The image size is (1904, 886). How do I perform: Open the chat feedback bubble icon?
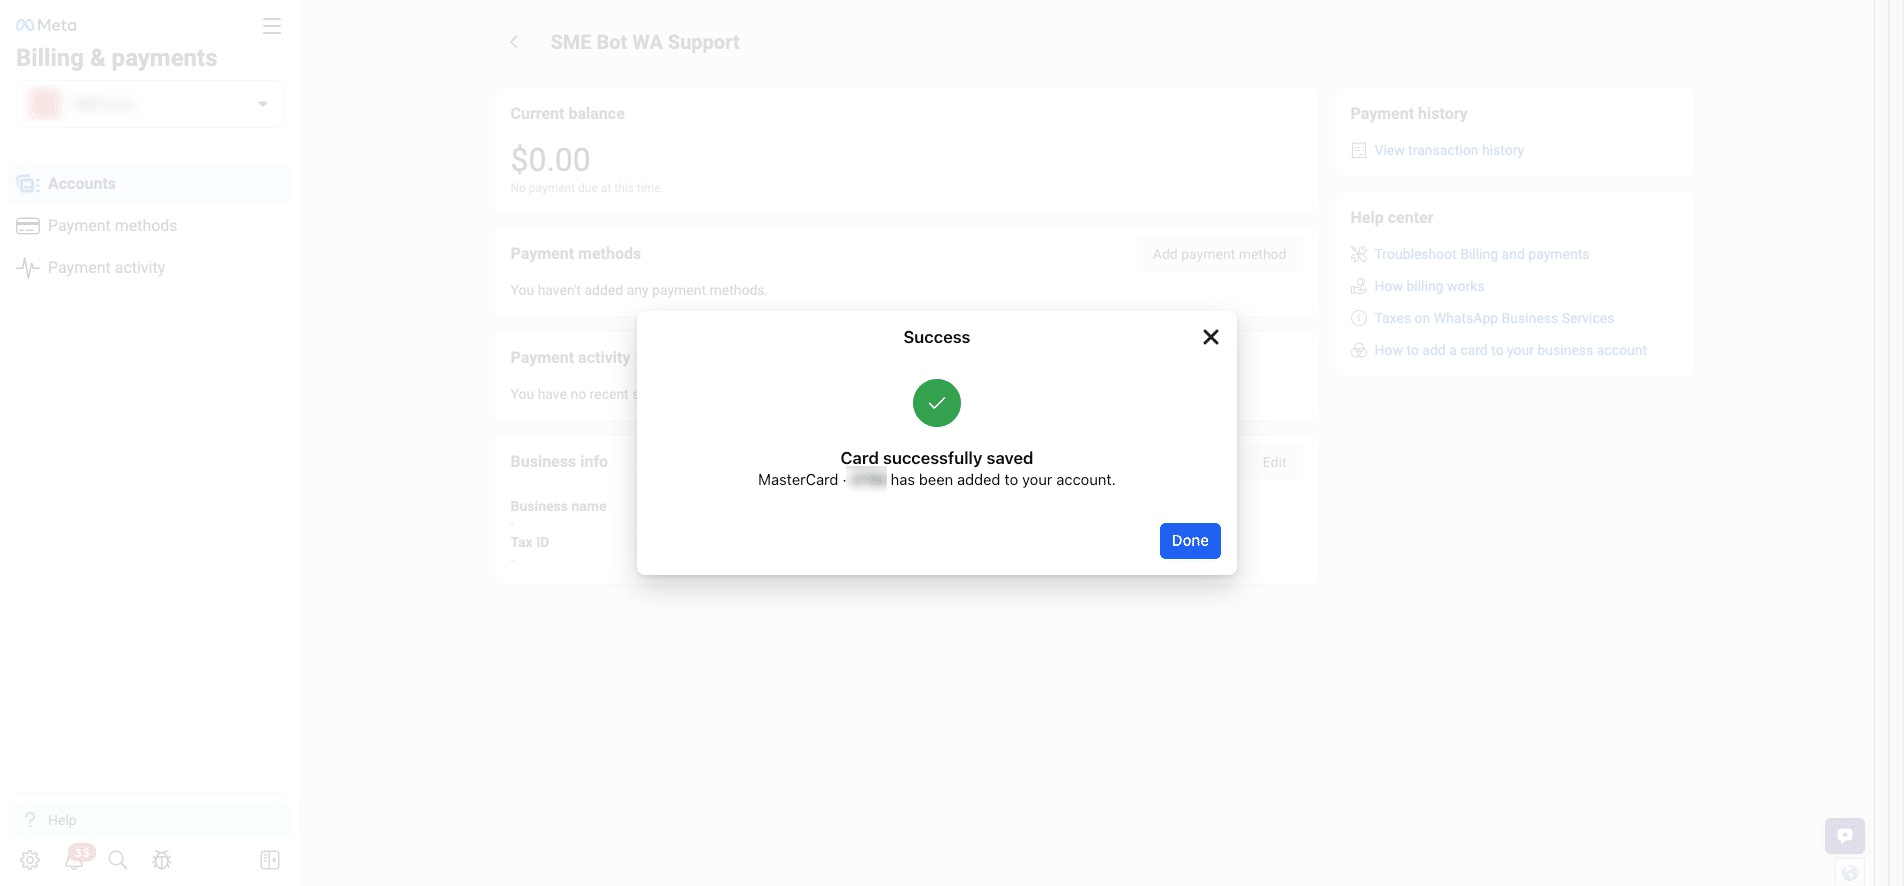1845,836
